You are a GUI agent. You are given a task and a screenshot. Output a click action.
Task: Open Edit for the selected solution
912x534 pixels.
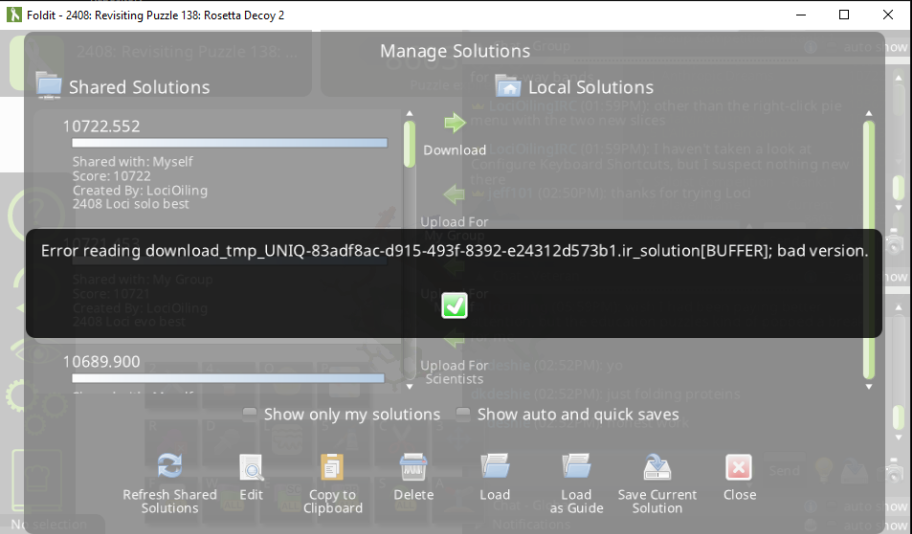pos(251,467)
